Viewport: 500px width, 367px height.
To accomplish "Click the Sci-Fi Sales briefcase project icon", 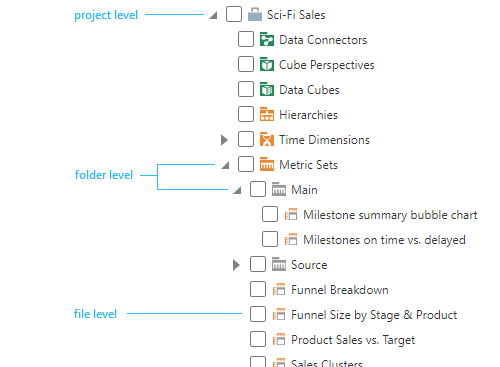I will [255, 15].
